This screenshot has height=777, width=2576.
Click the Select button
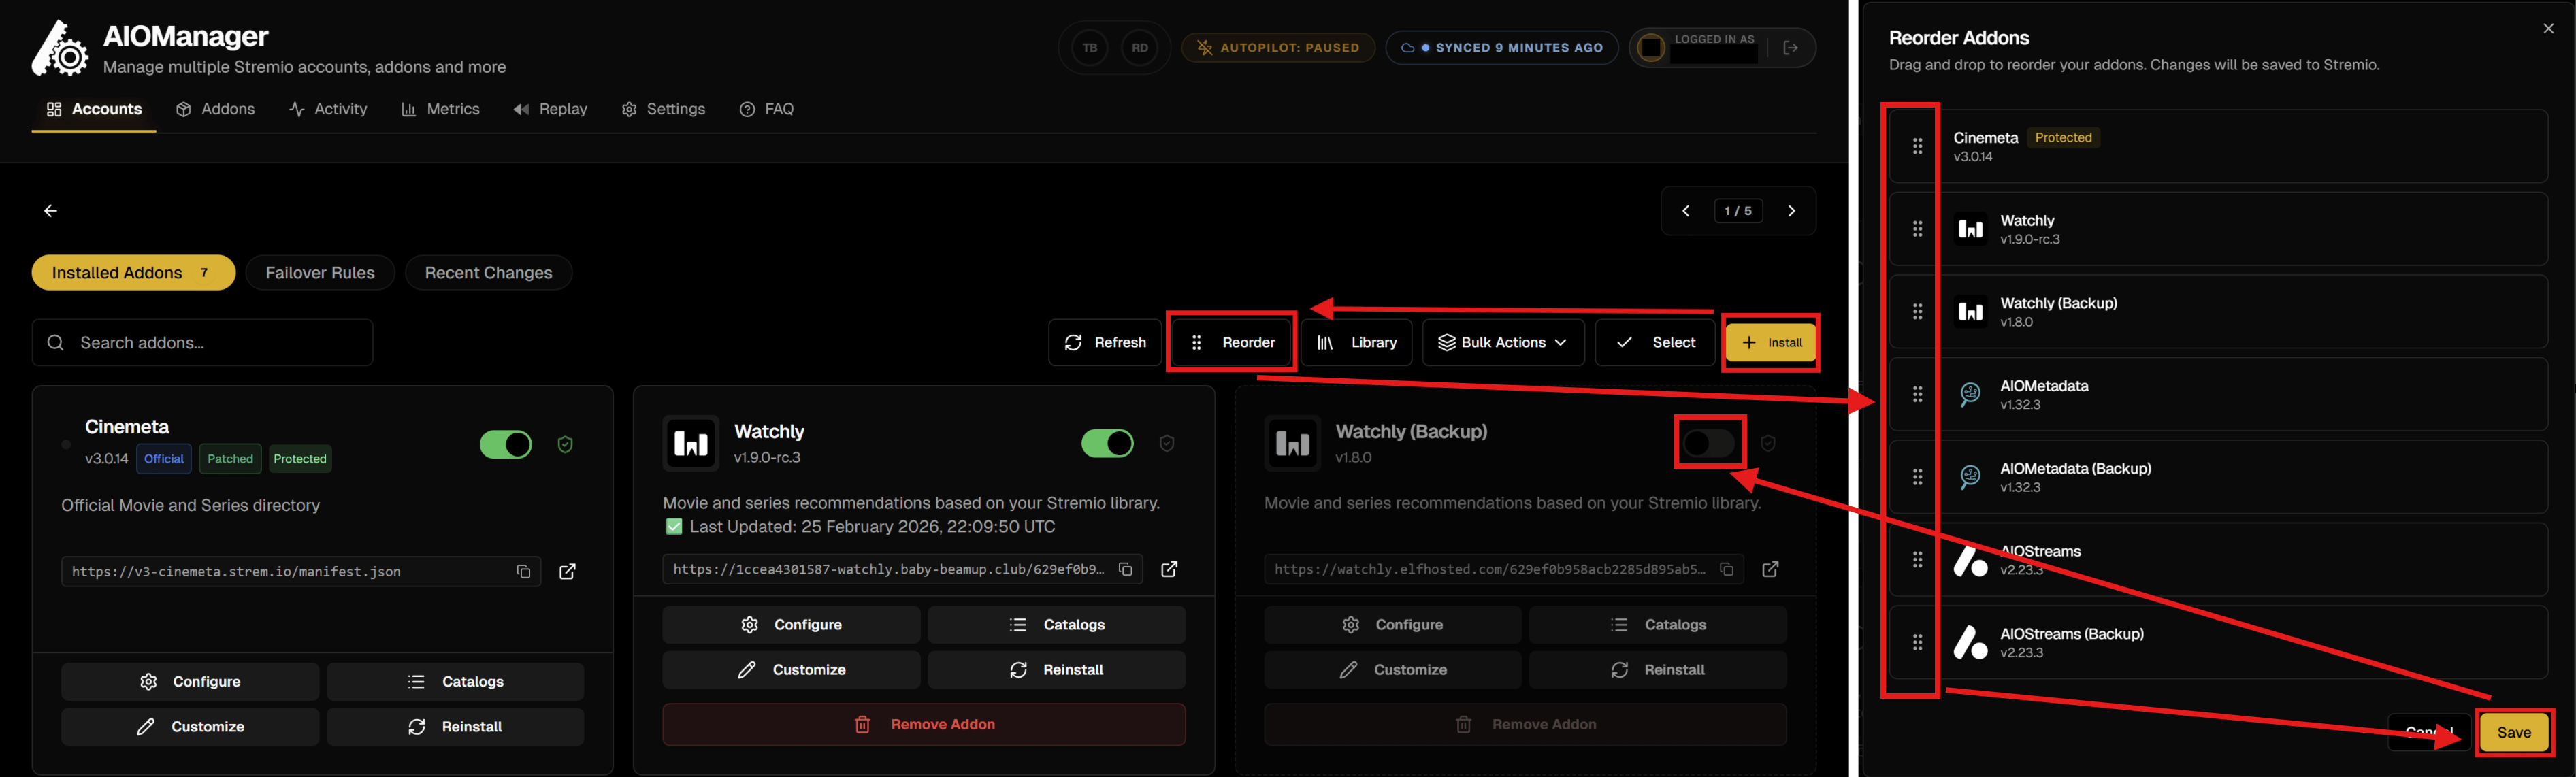click(1655, 343)
